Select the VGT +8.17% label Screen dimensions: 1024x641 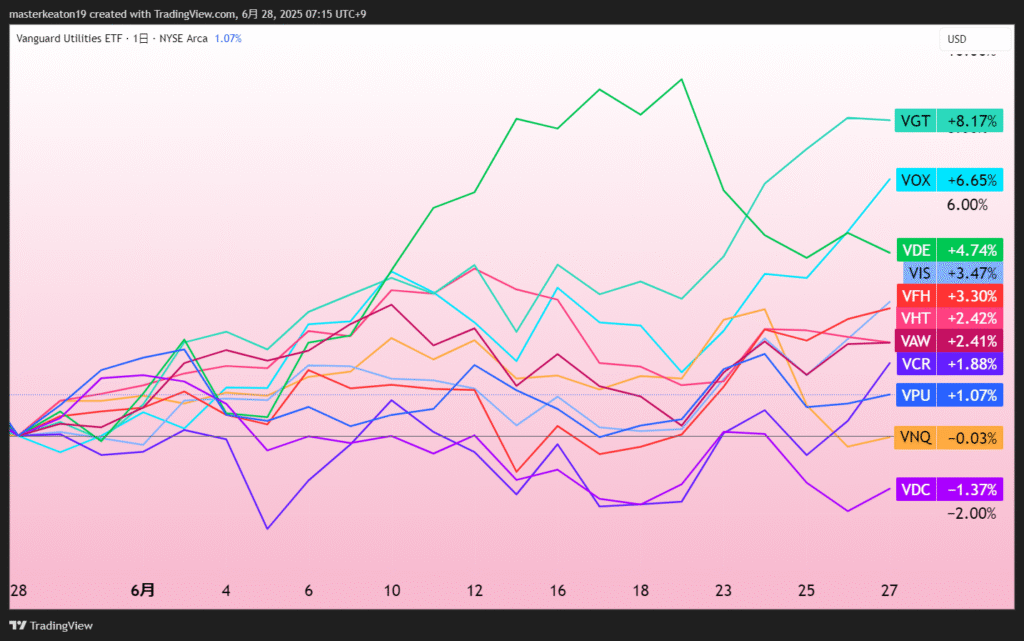(x=948, y=121)
